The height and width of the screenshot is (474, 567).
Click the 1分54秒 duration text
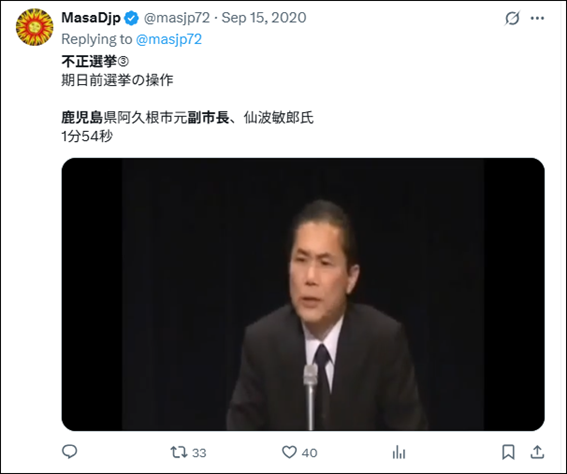point(87,136)
